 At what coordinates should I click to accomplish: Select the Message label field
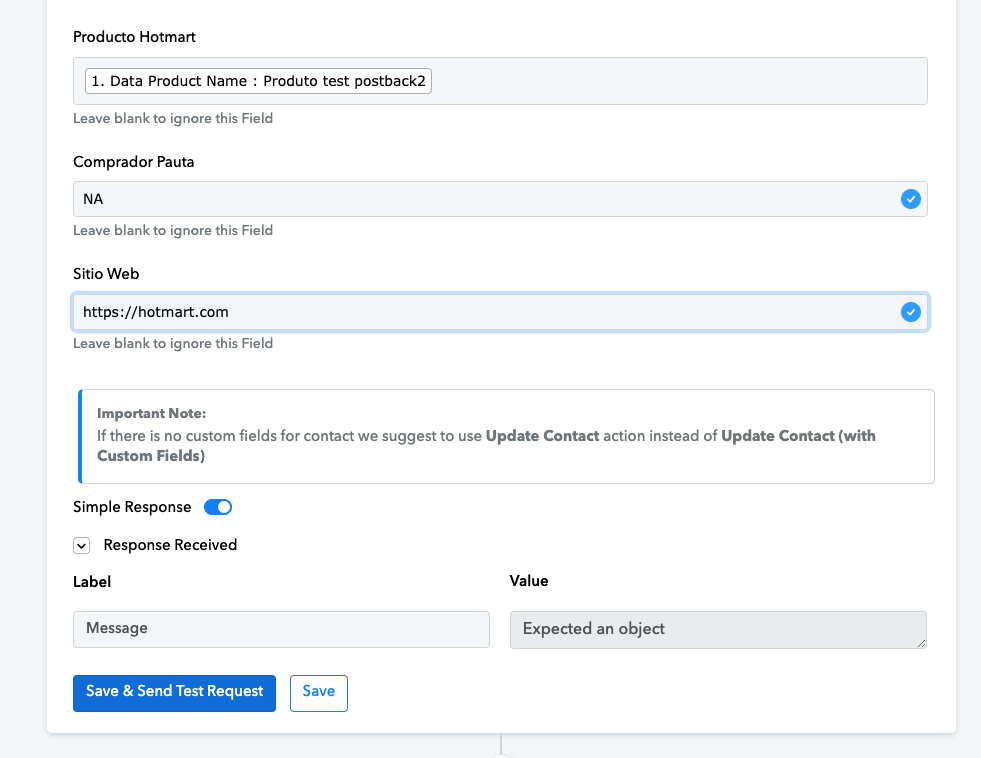(x=281, y=629)
